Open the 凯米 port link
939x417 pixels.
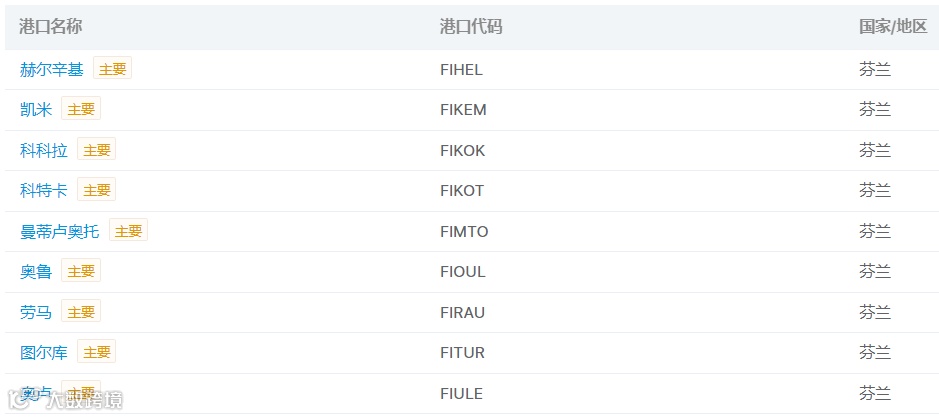point(36,110)
